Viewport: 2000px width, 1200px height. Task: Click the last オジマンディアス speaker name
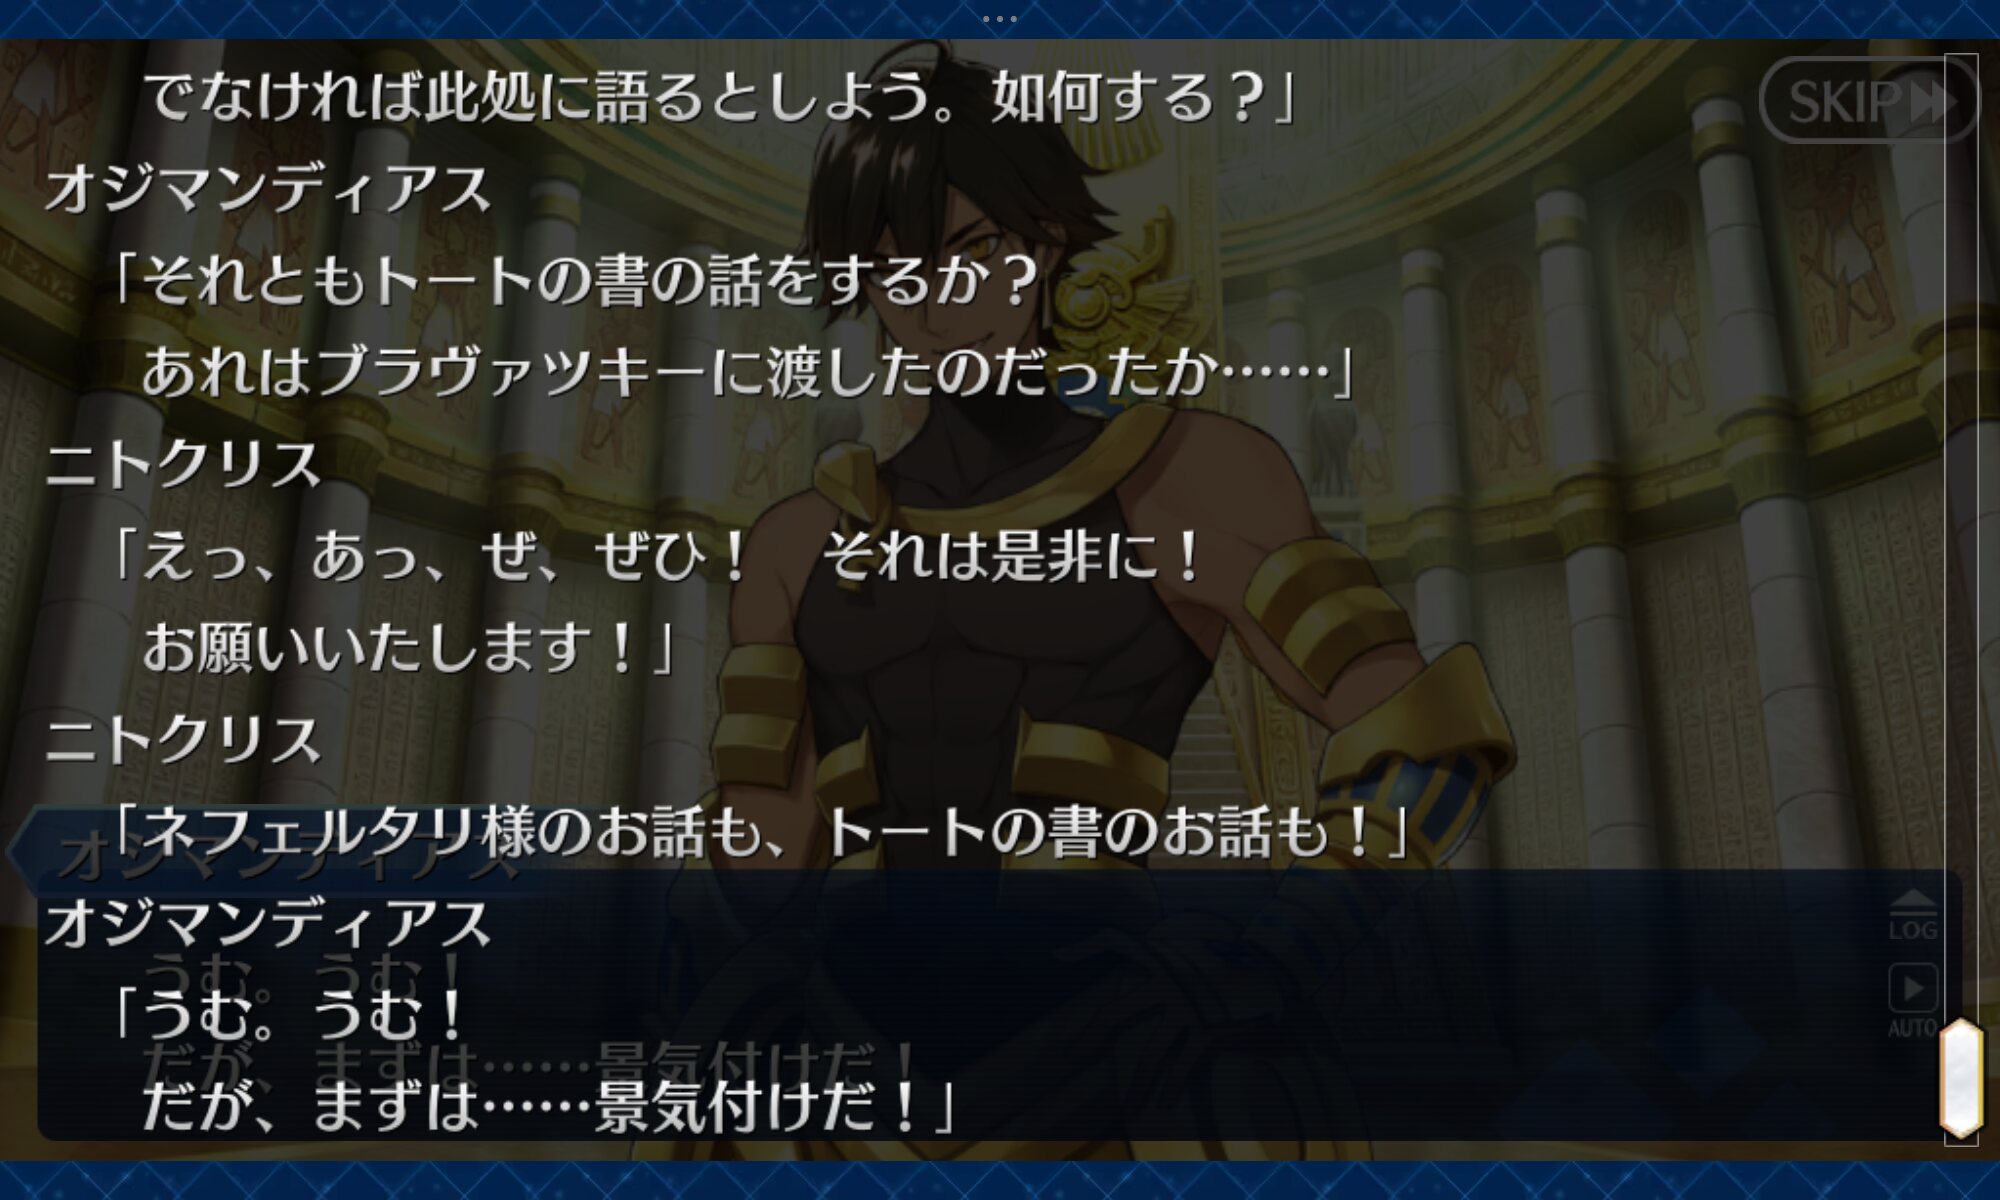(268, 922)
